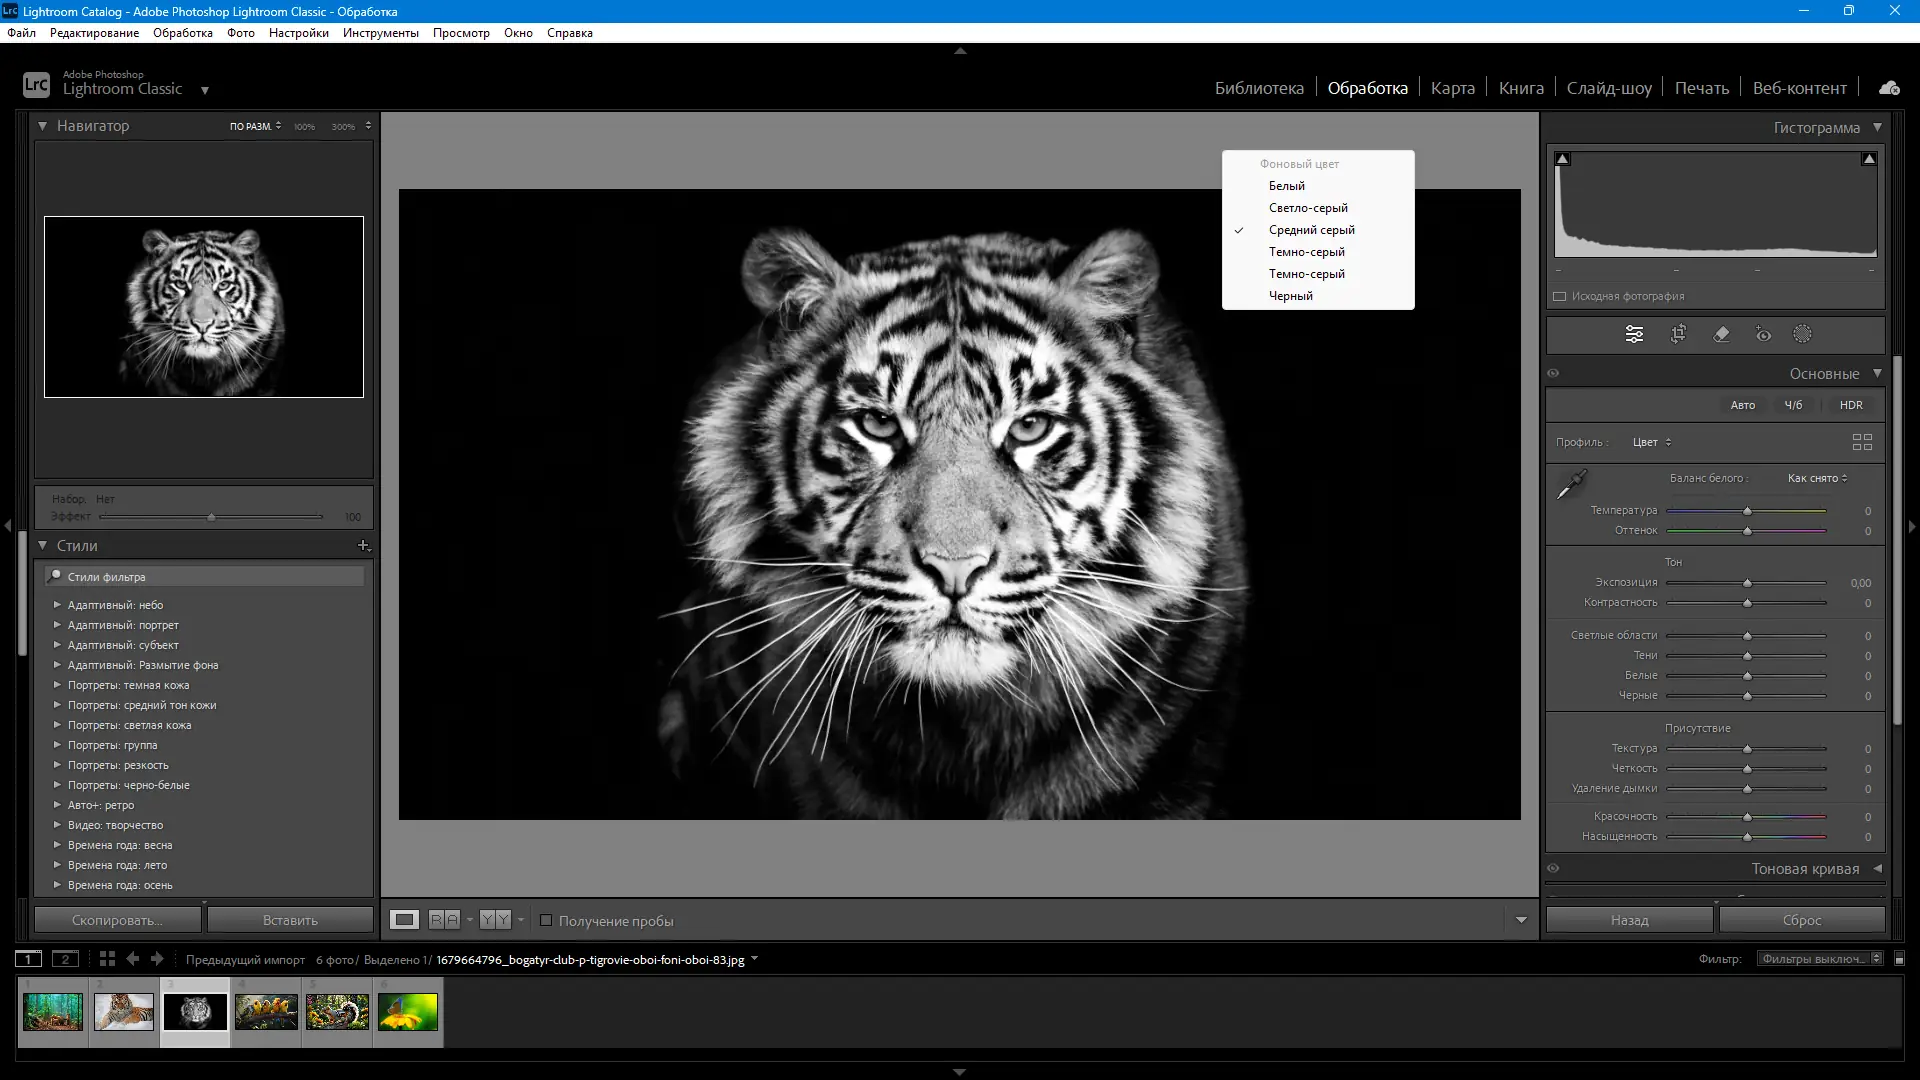Open the Masking tool
The image size is (1920, 1080).
tap(1802, 335)
